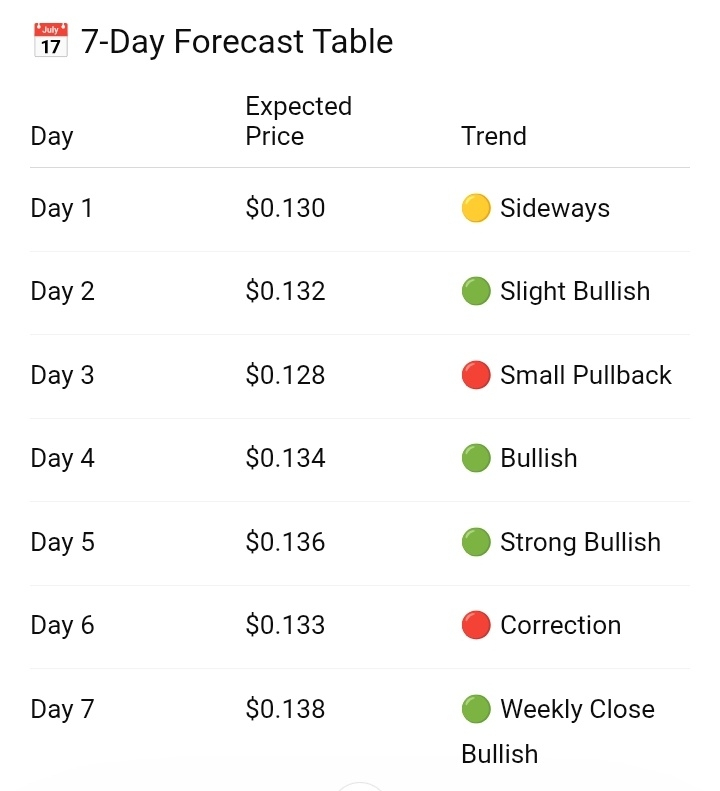Click green circle in the Day 4 row
720x791 pixels.
tap(476, 459)
